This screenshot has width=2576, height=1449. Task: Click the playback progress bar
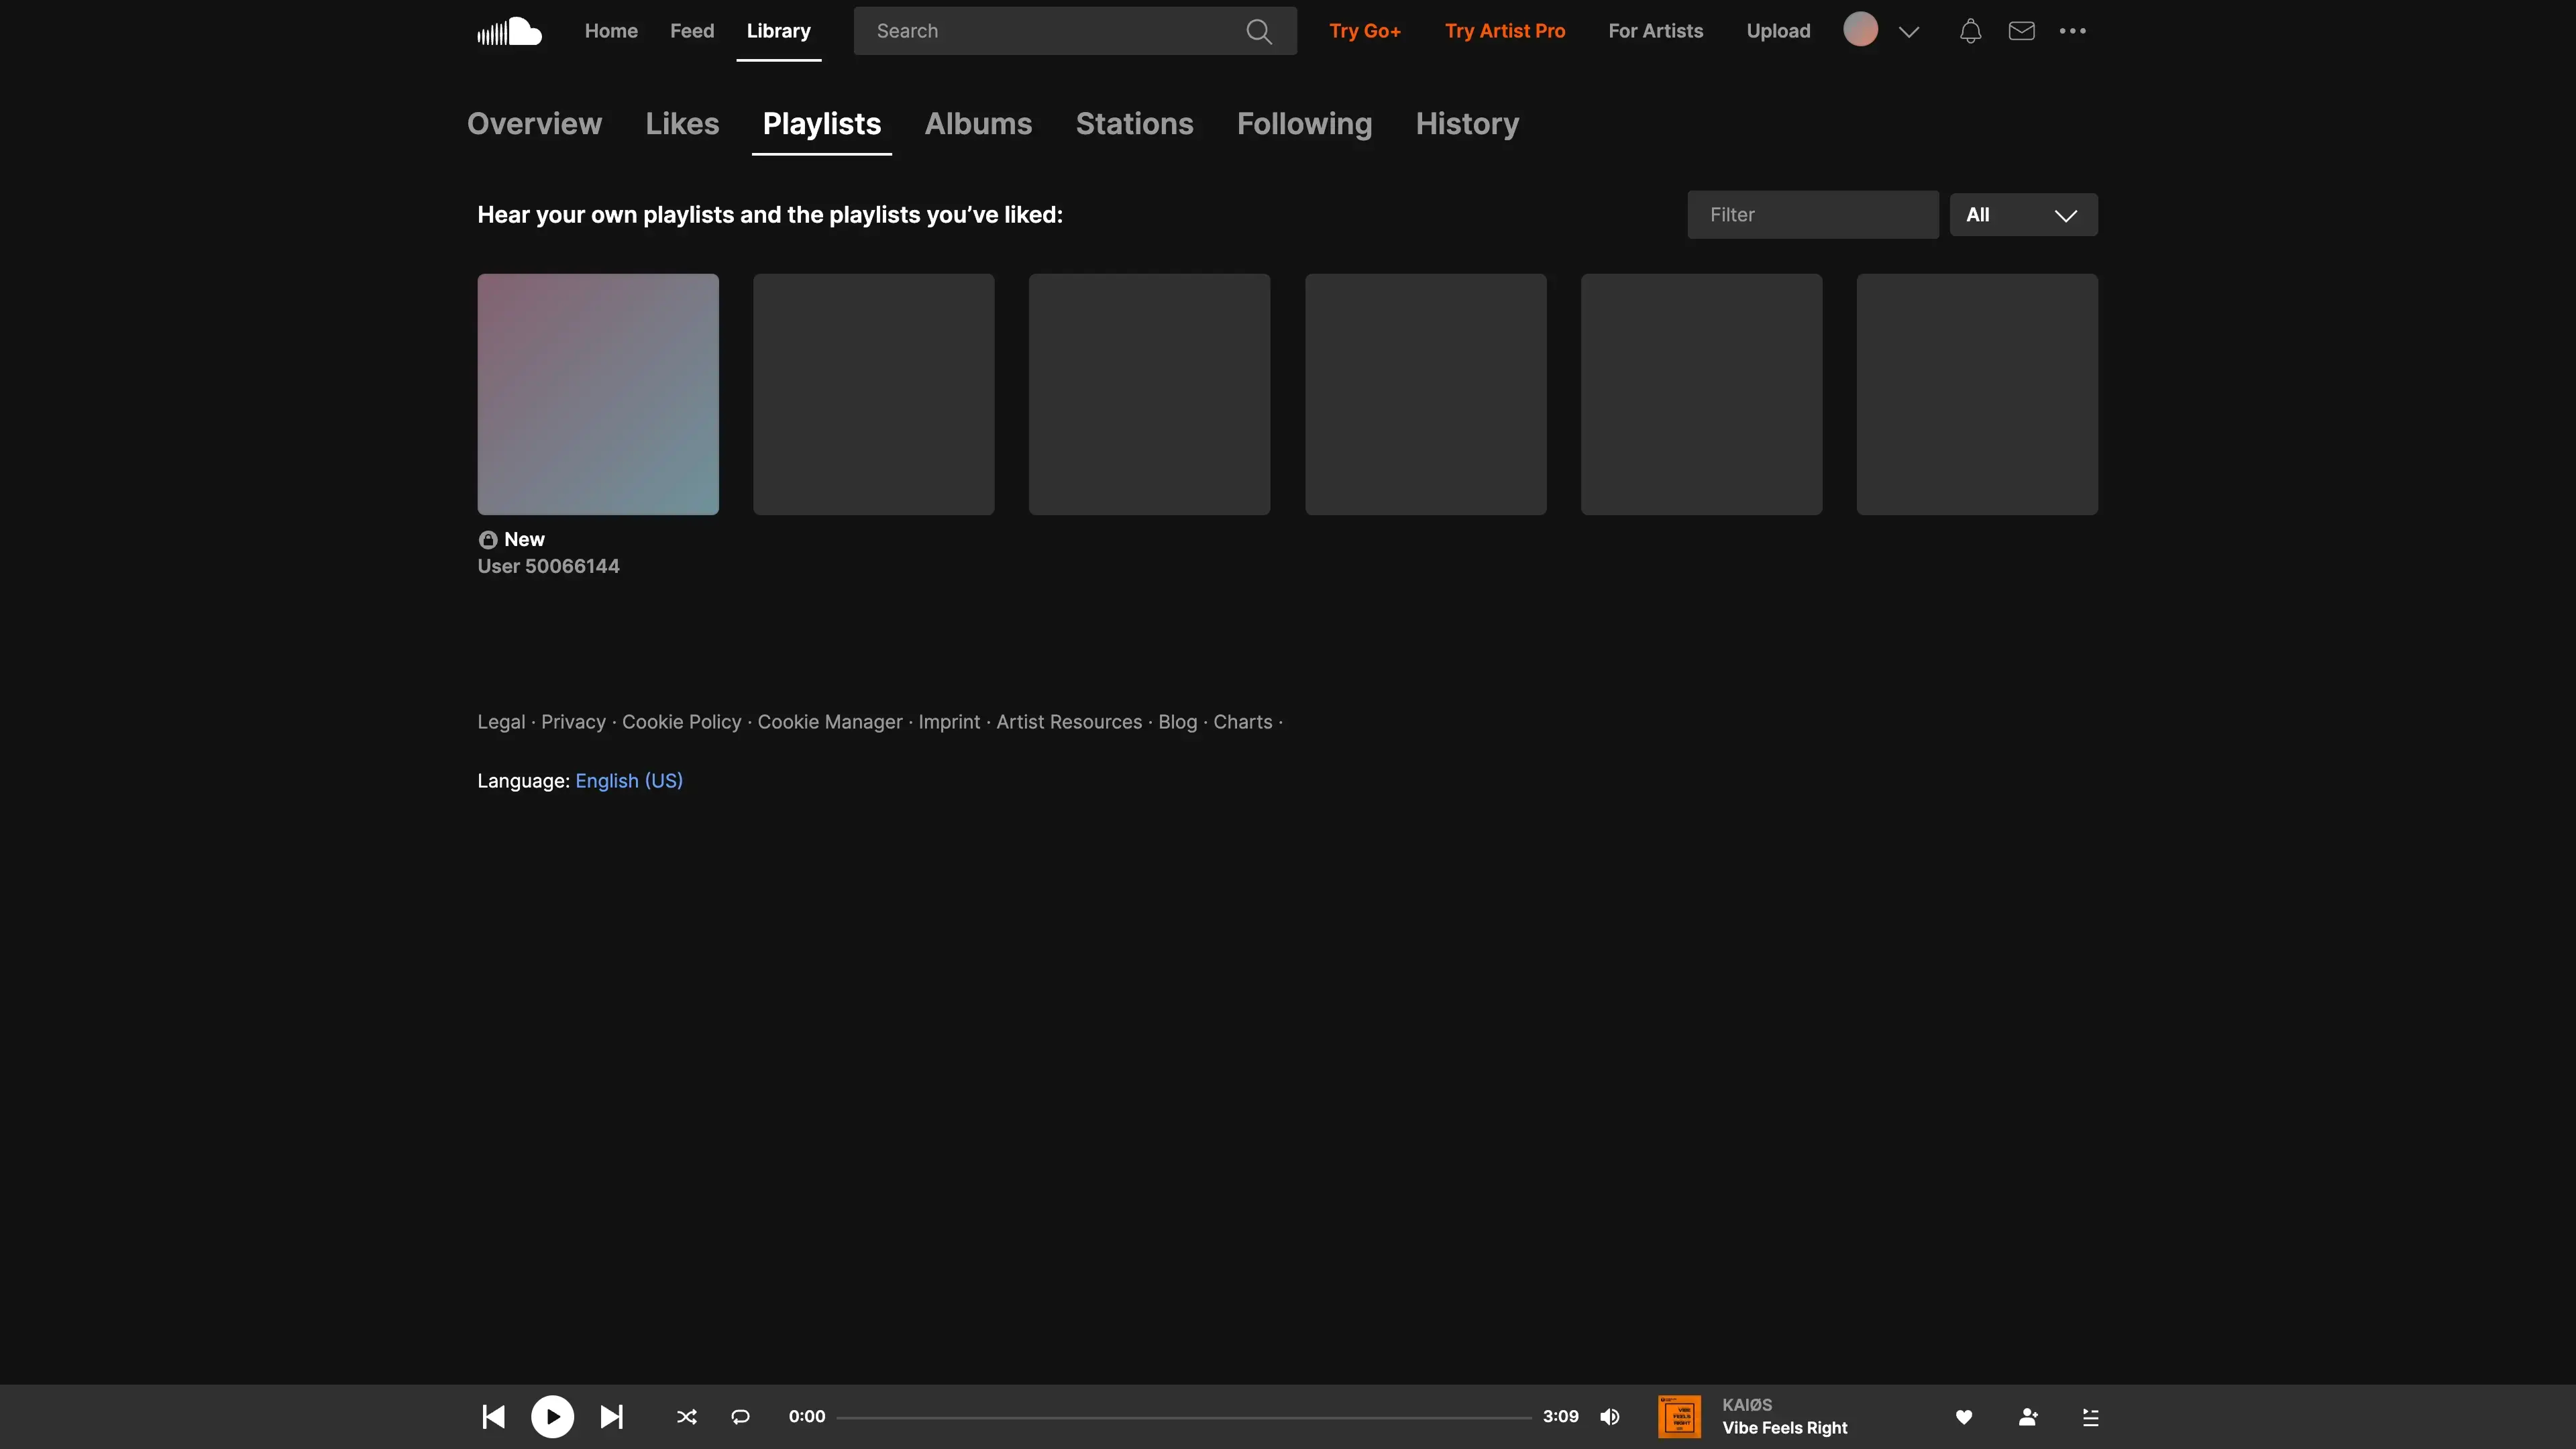click(1183, 1417)
